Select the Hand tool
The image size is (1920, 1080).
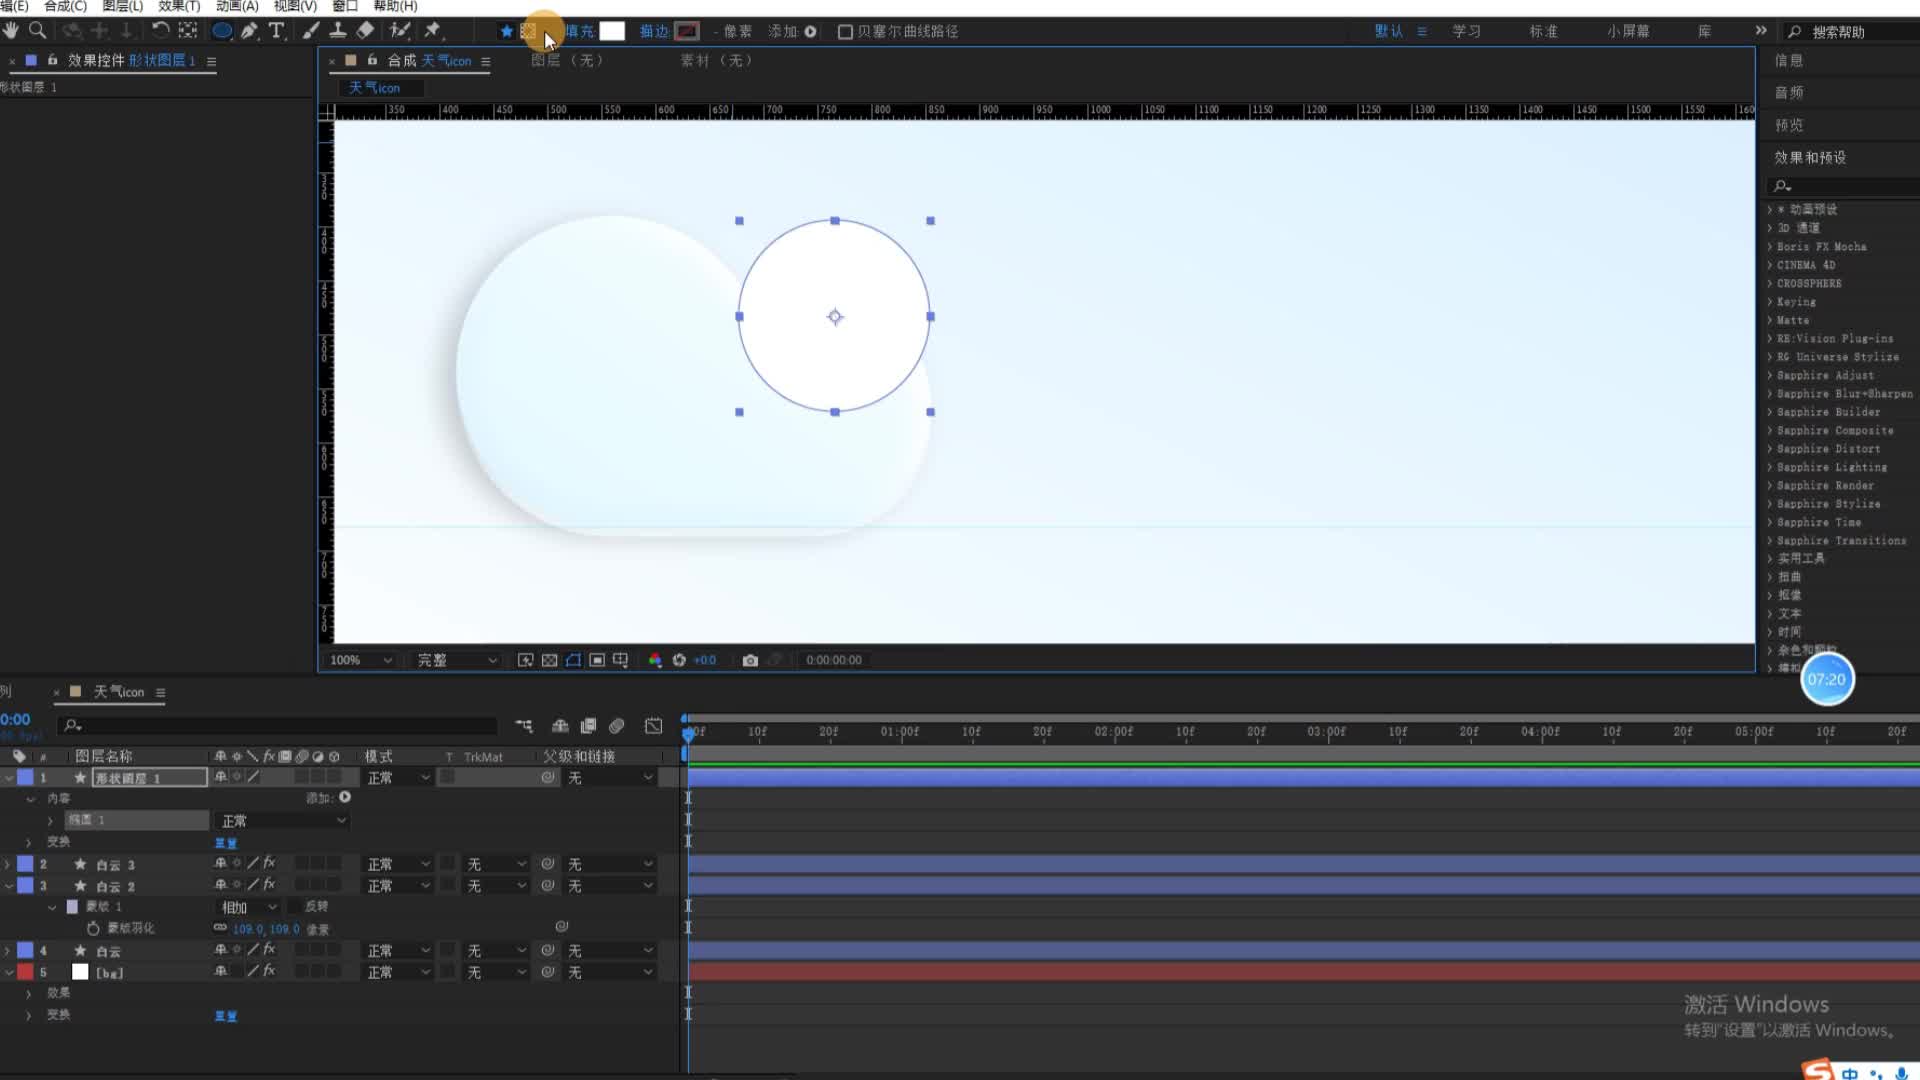click(11, 31)
